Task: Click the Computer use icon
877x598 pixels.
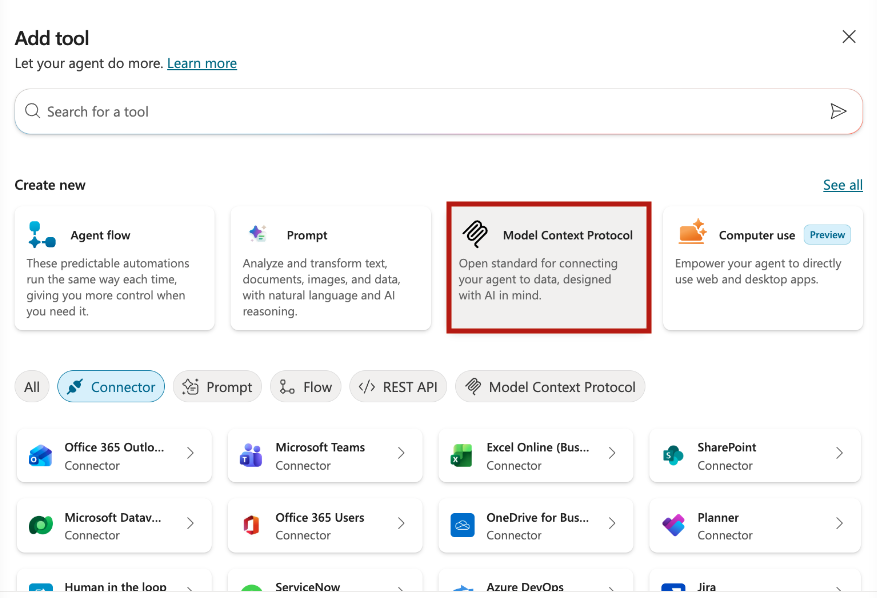Action: pos(692,232)
